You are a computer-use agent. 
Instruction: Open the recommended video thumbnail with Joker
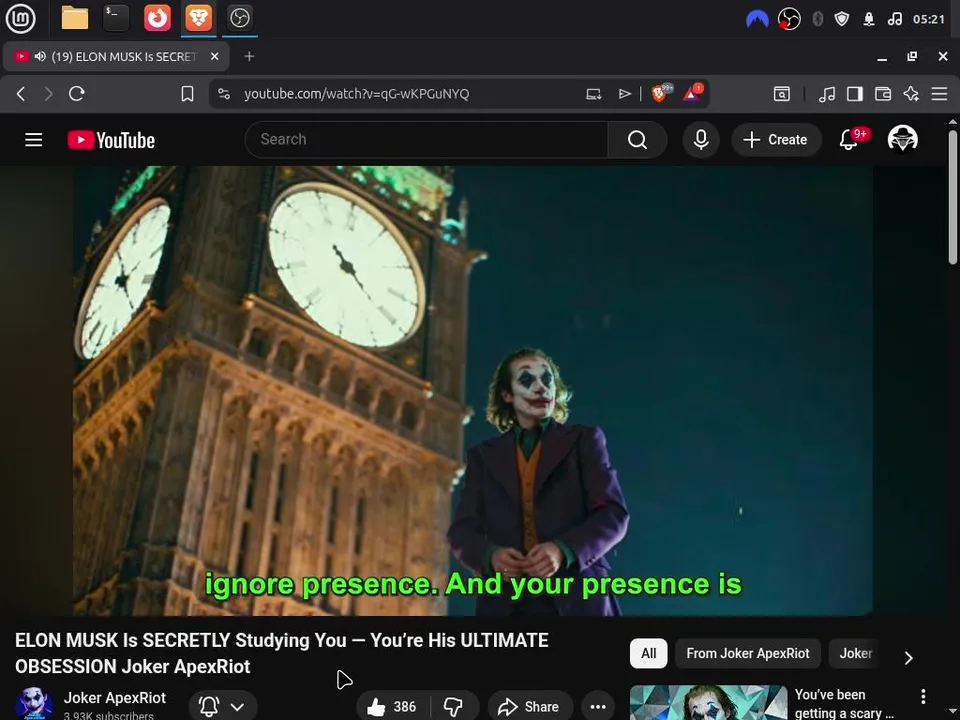tap(708, 702)
